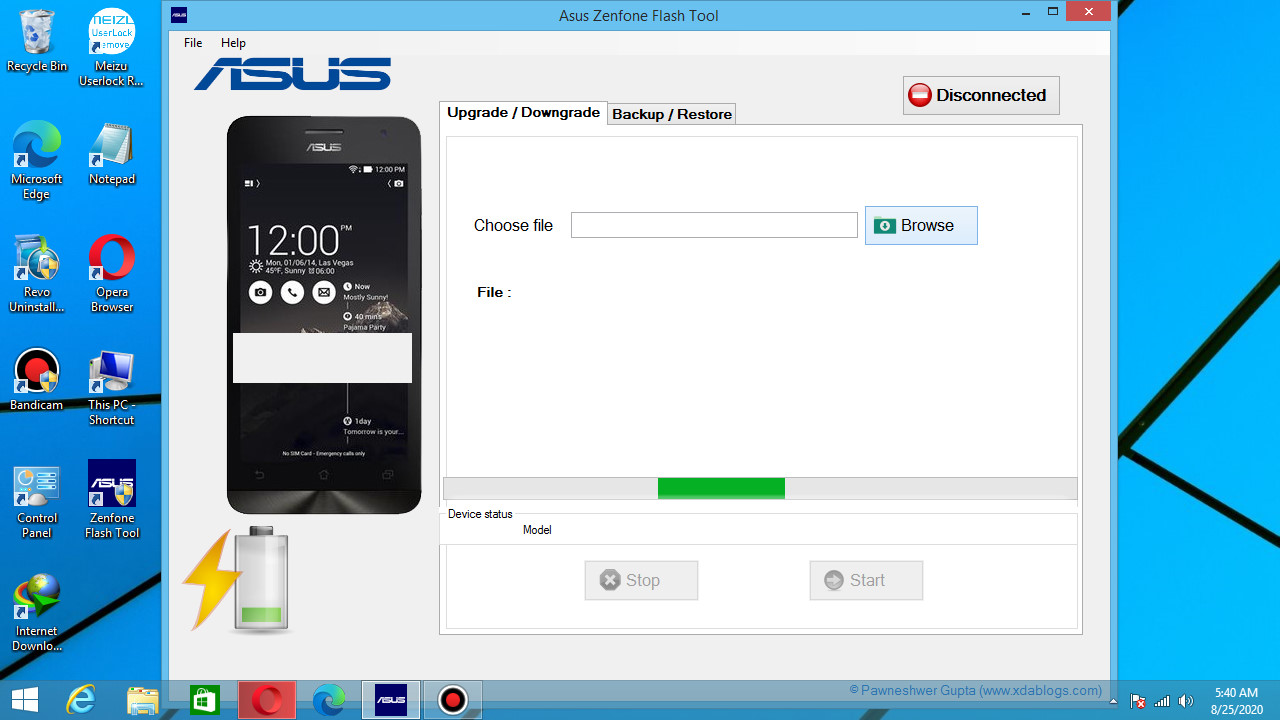Expand hidden icons in the system tray
Viewport: 1280px width, 720px height.
tap(1113, 701)
